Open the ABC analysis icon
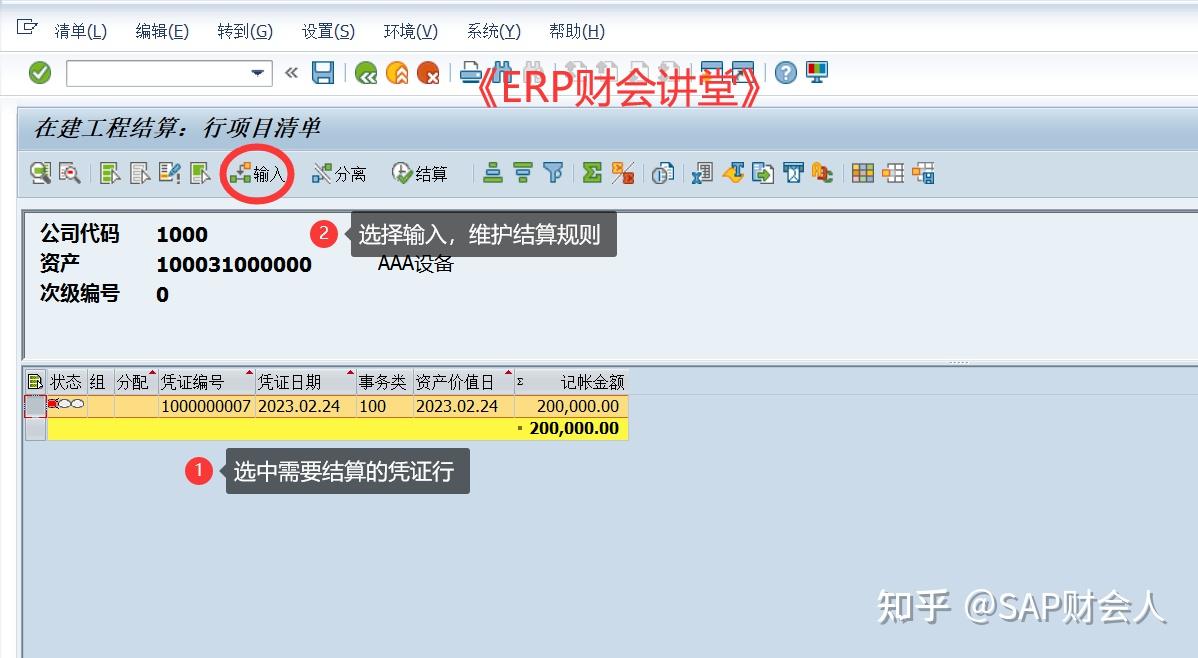This screenshot has width=1198, height=658. [820, 173]
